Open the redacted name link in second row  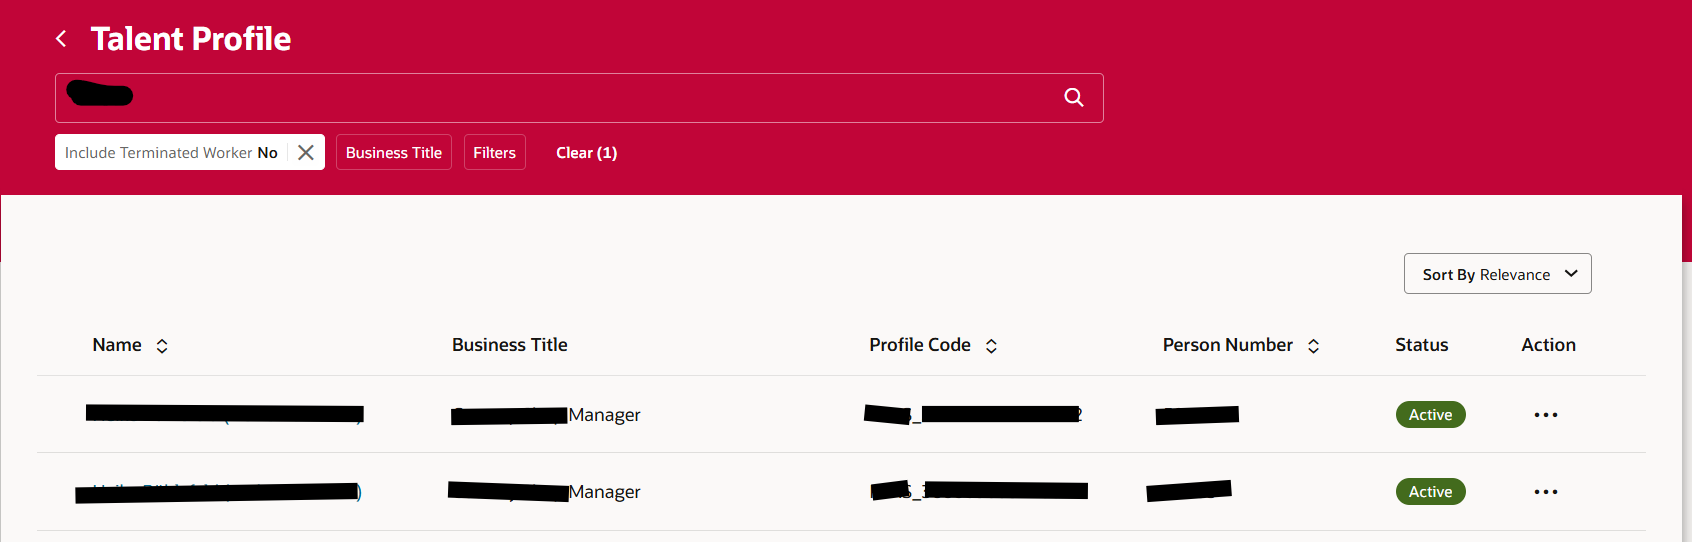coord(218,492)
